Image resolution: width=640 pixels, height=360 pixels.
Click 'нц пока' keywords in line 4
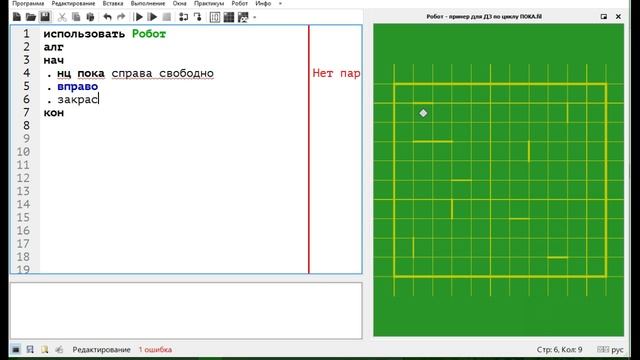(81, 73)
